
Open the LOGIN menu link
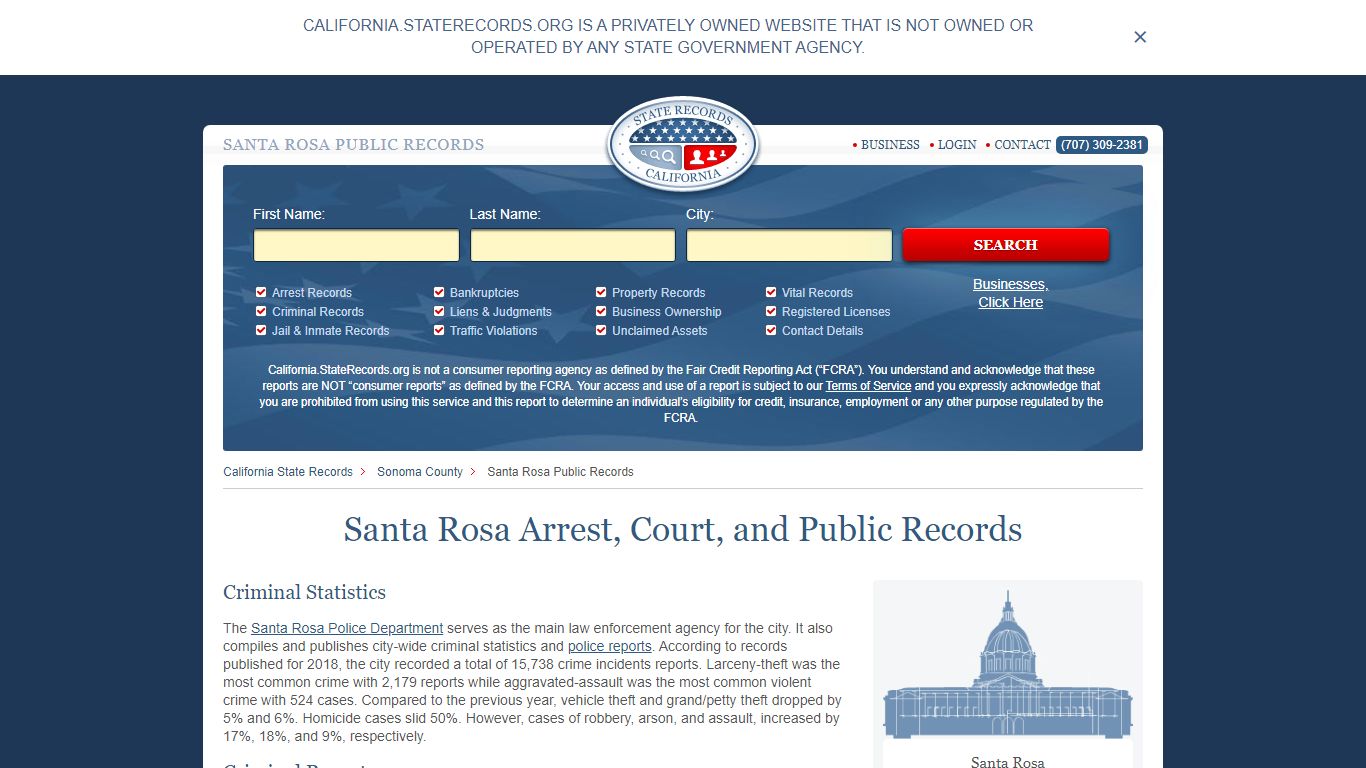point(957,145)
